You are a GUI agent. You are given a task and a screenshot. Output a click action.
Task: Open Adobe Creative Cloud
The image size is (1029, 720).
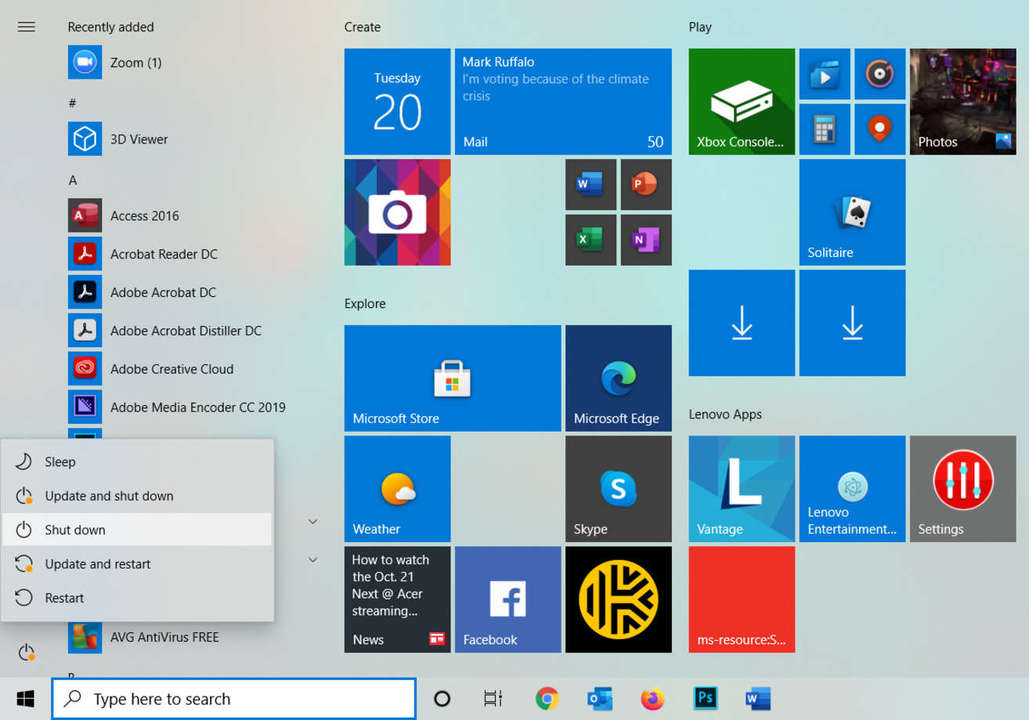151,369
